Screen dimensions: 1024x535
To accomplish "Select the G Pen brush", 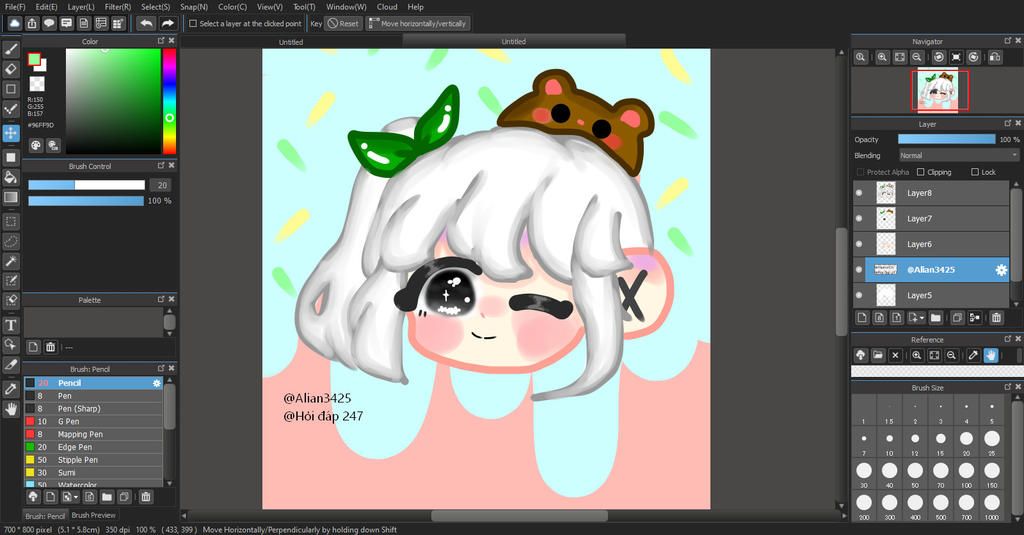I will coord(72,421).
